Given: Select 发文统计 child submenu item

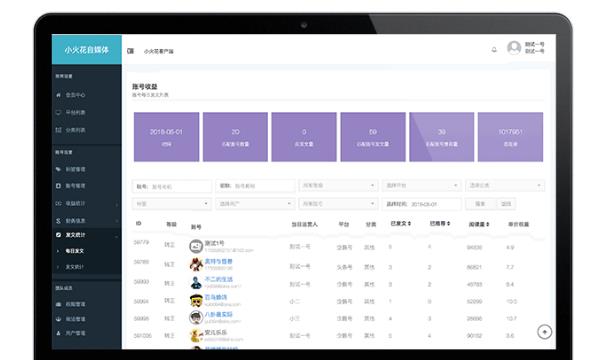Looking at the screenshot, I should click(x=75, y=267).
